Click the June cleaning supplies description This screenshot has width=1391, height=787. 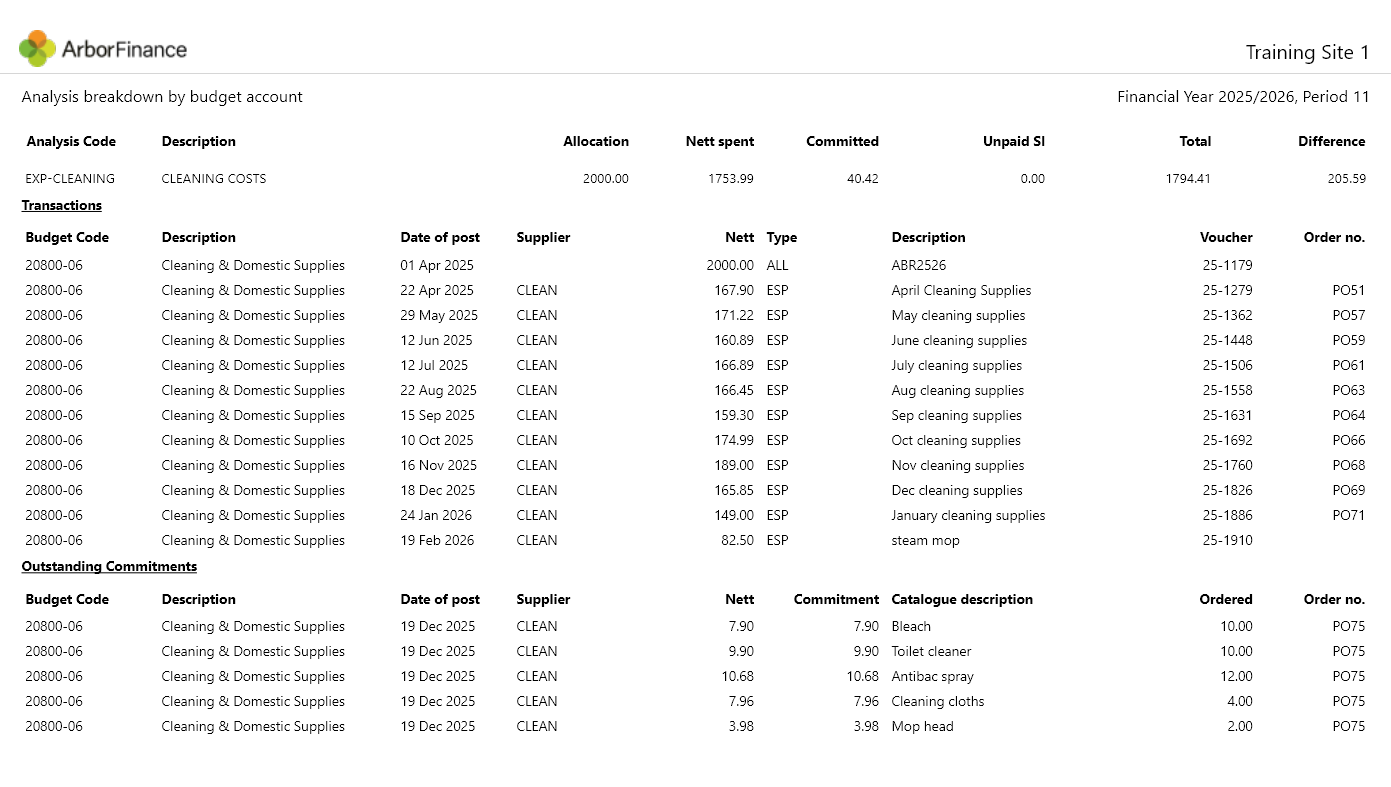click(x=959, y=340)
